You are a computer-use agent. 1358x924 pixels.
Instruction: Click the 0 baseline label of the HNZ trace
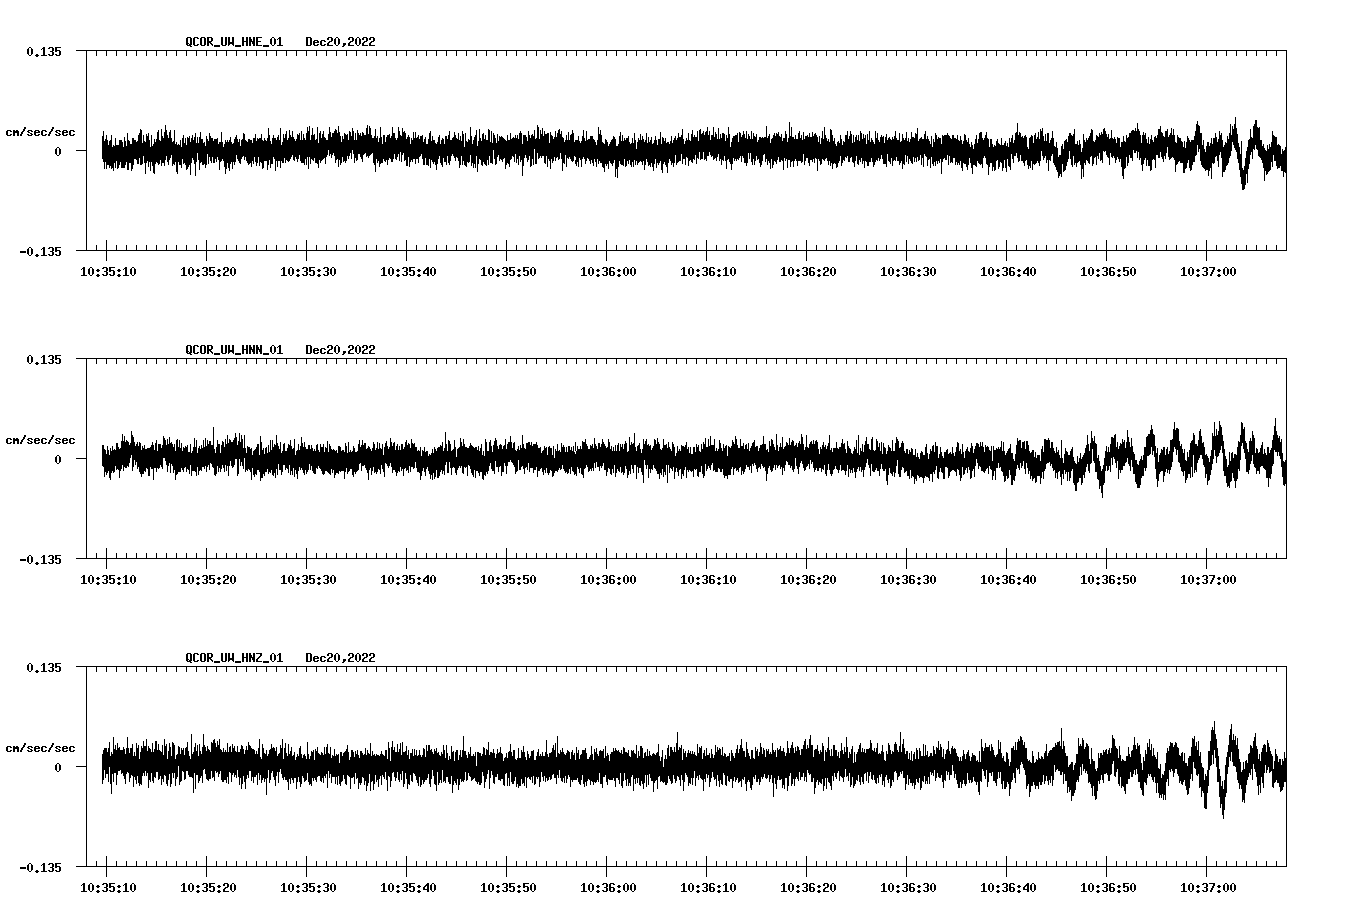pos(60,768)
